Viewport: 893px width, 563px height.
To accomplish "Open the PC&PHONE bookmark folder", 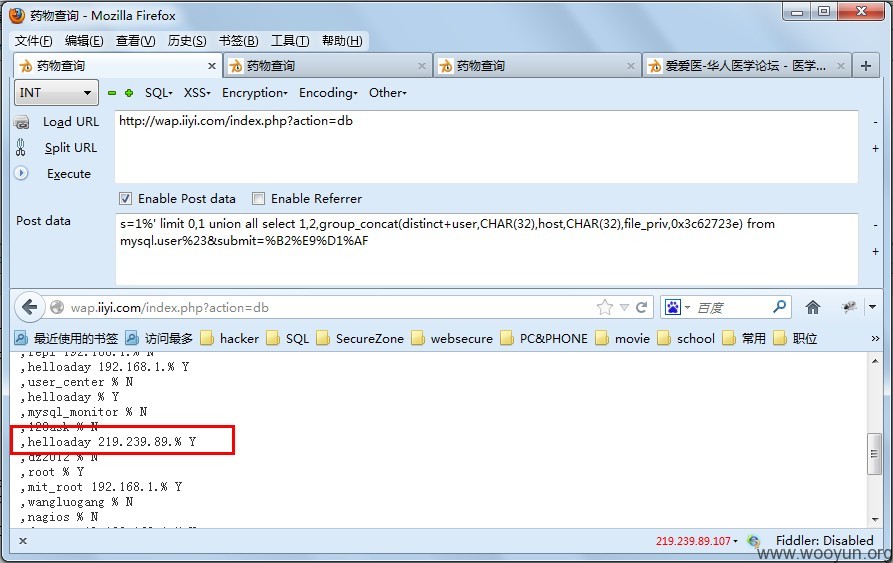I will click(x=544, y=339).
